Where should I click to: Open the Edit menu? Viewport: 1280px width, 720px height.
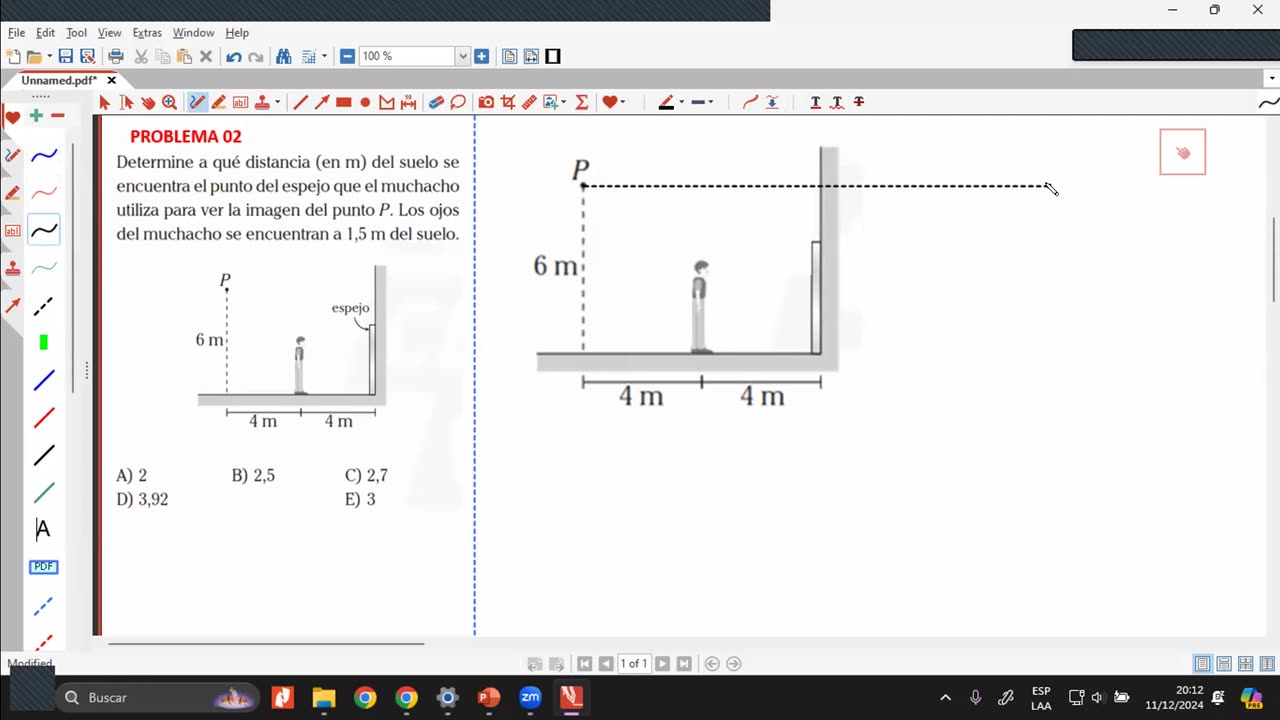coord(45,33)
